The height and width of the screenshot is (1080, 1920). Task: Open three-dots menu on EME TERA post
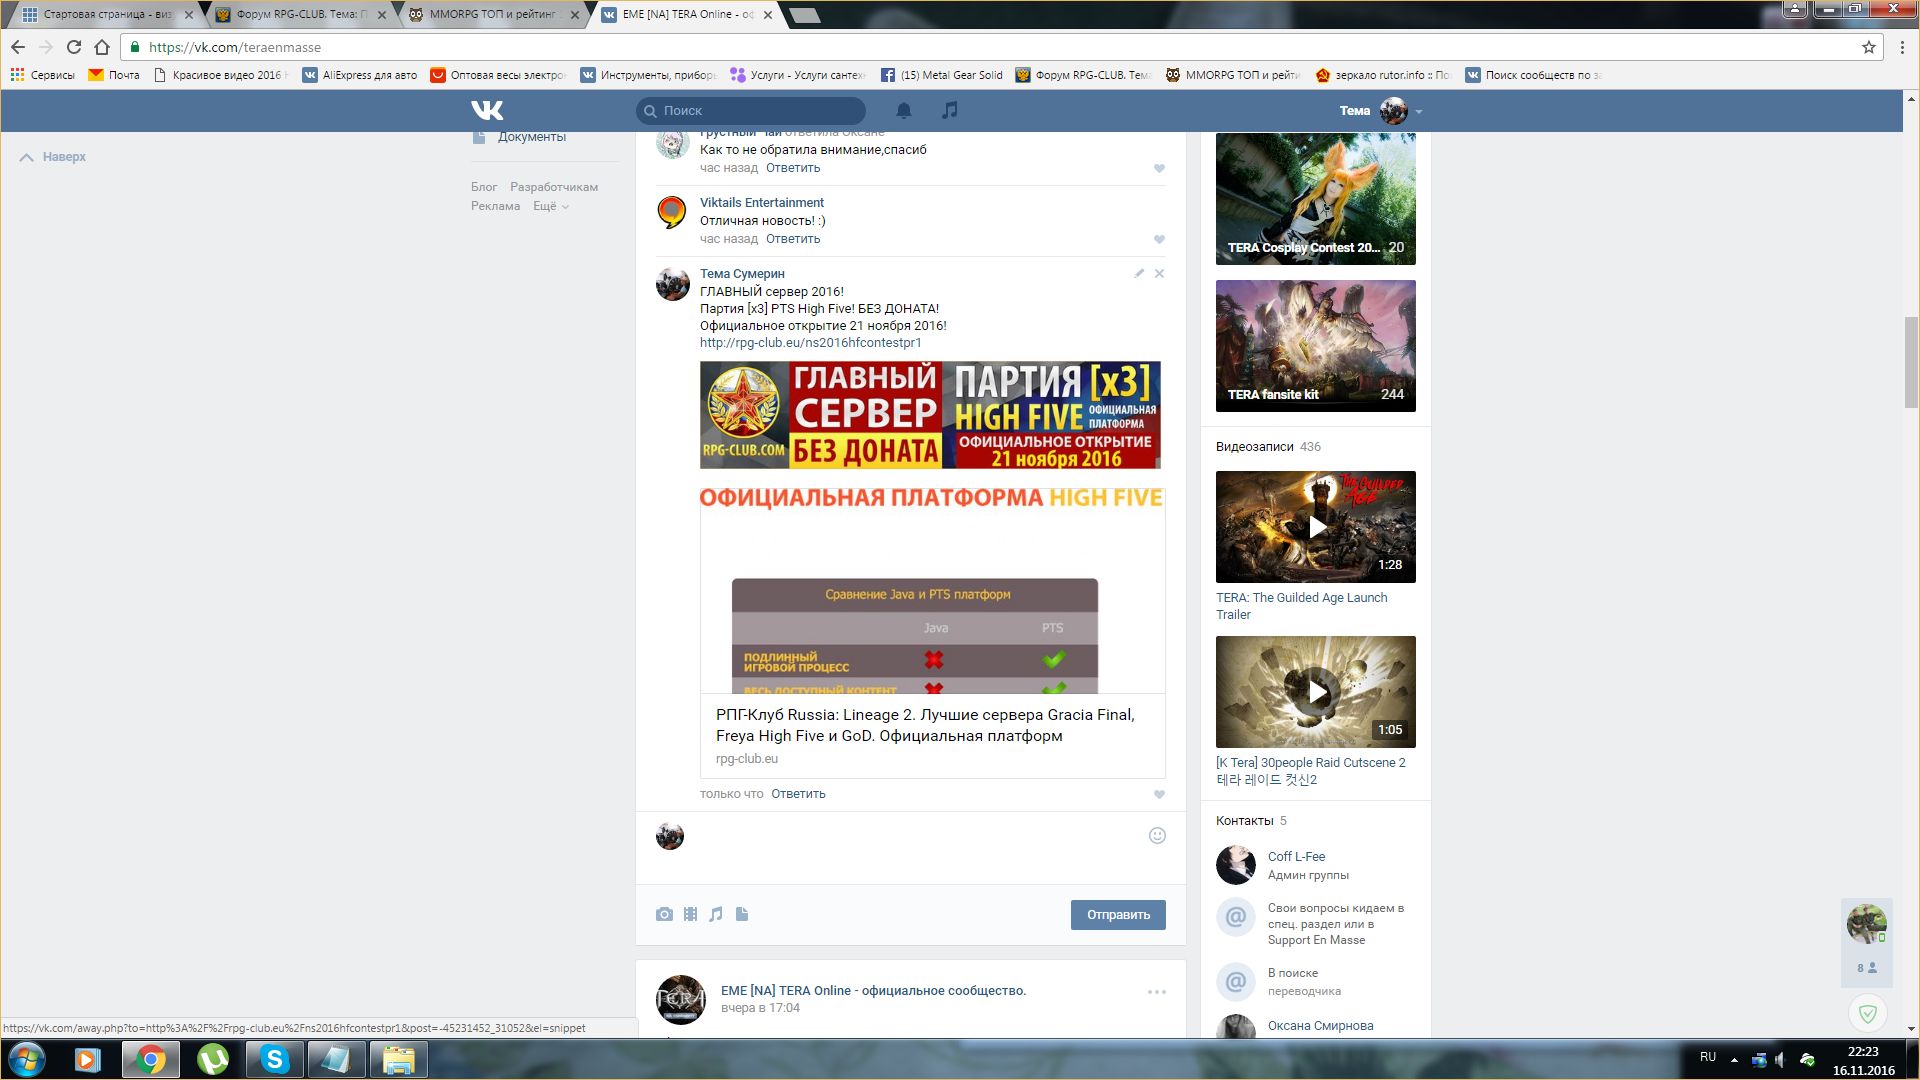click(x=1157, y=992)
